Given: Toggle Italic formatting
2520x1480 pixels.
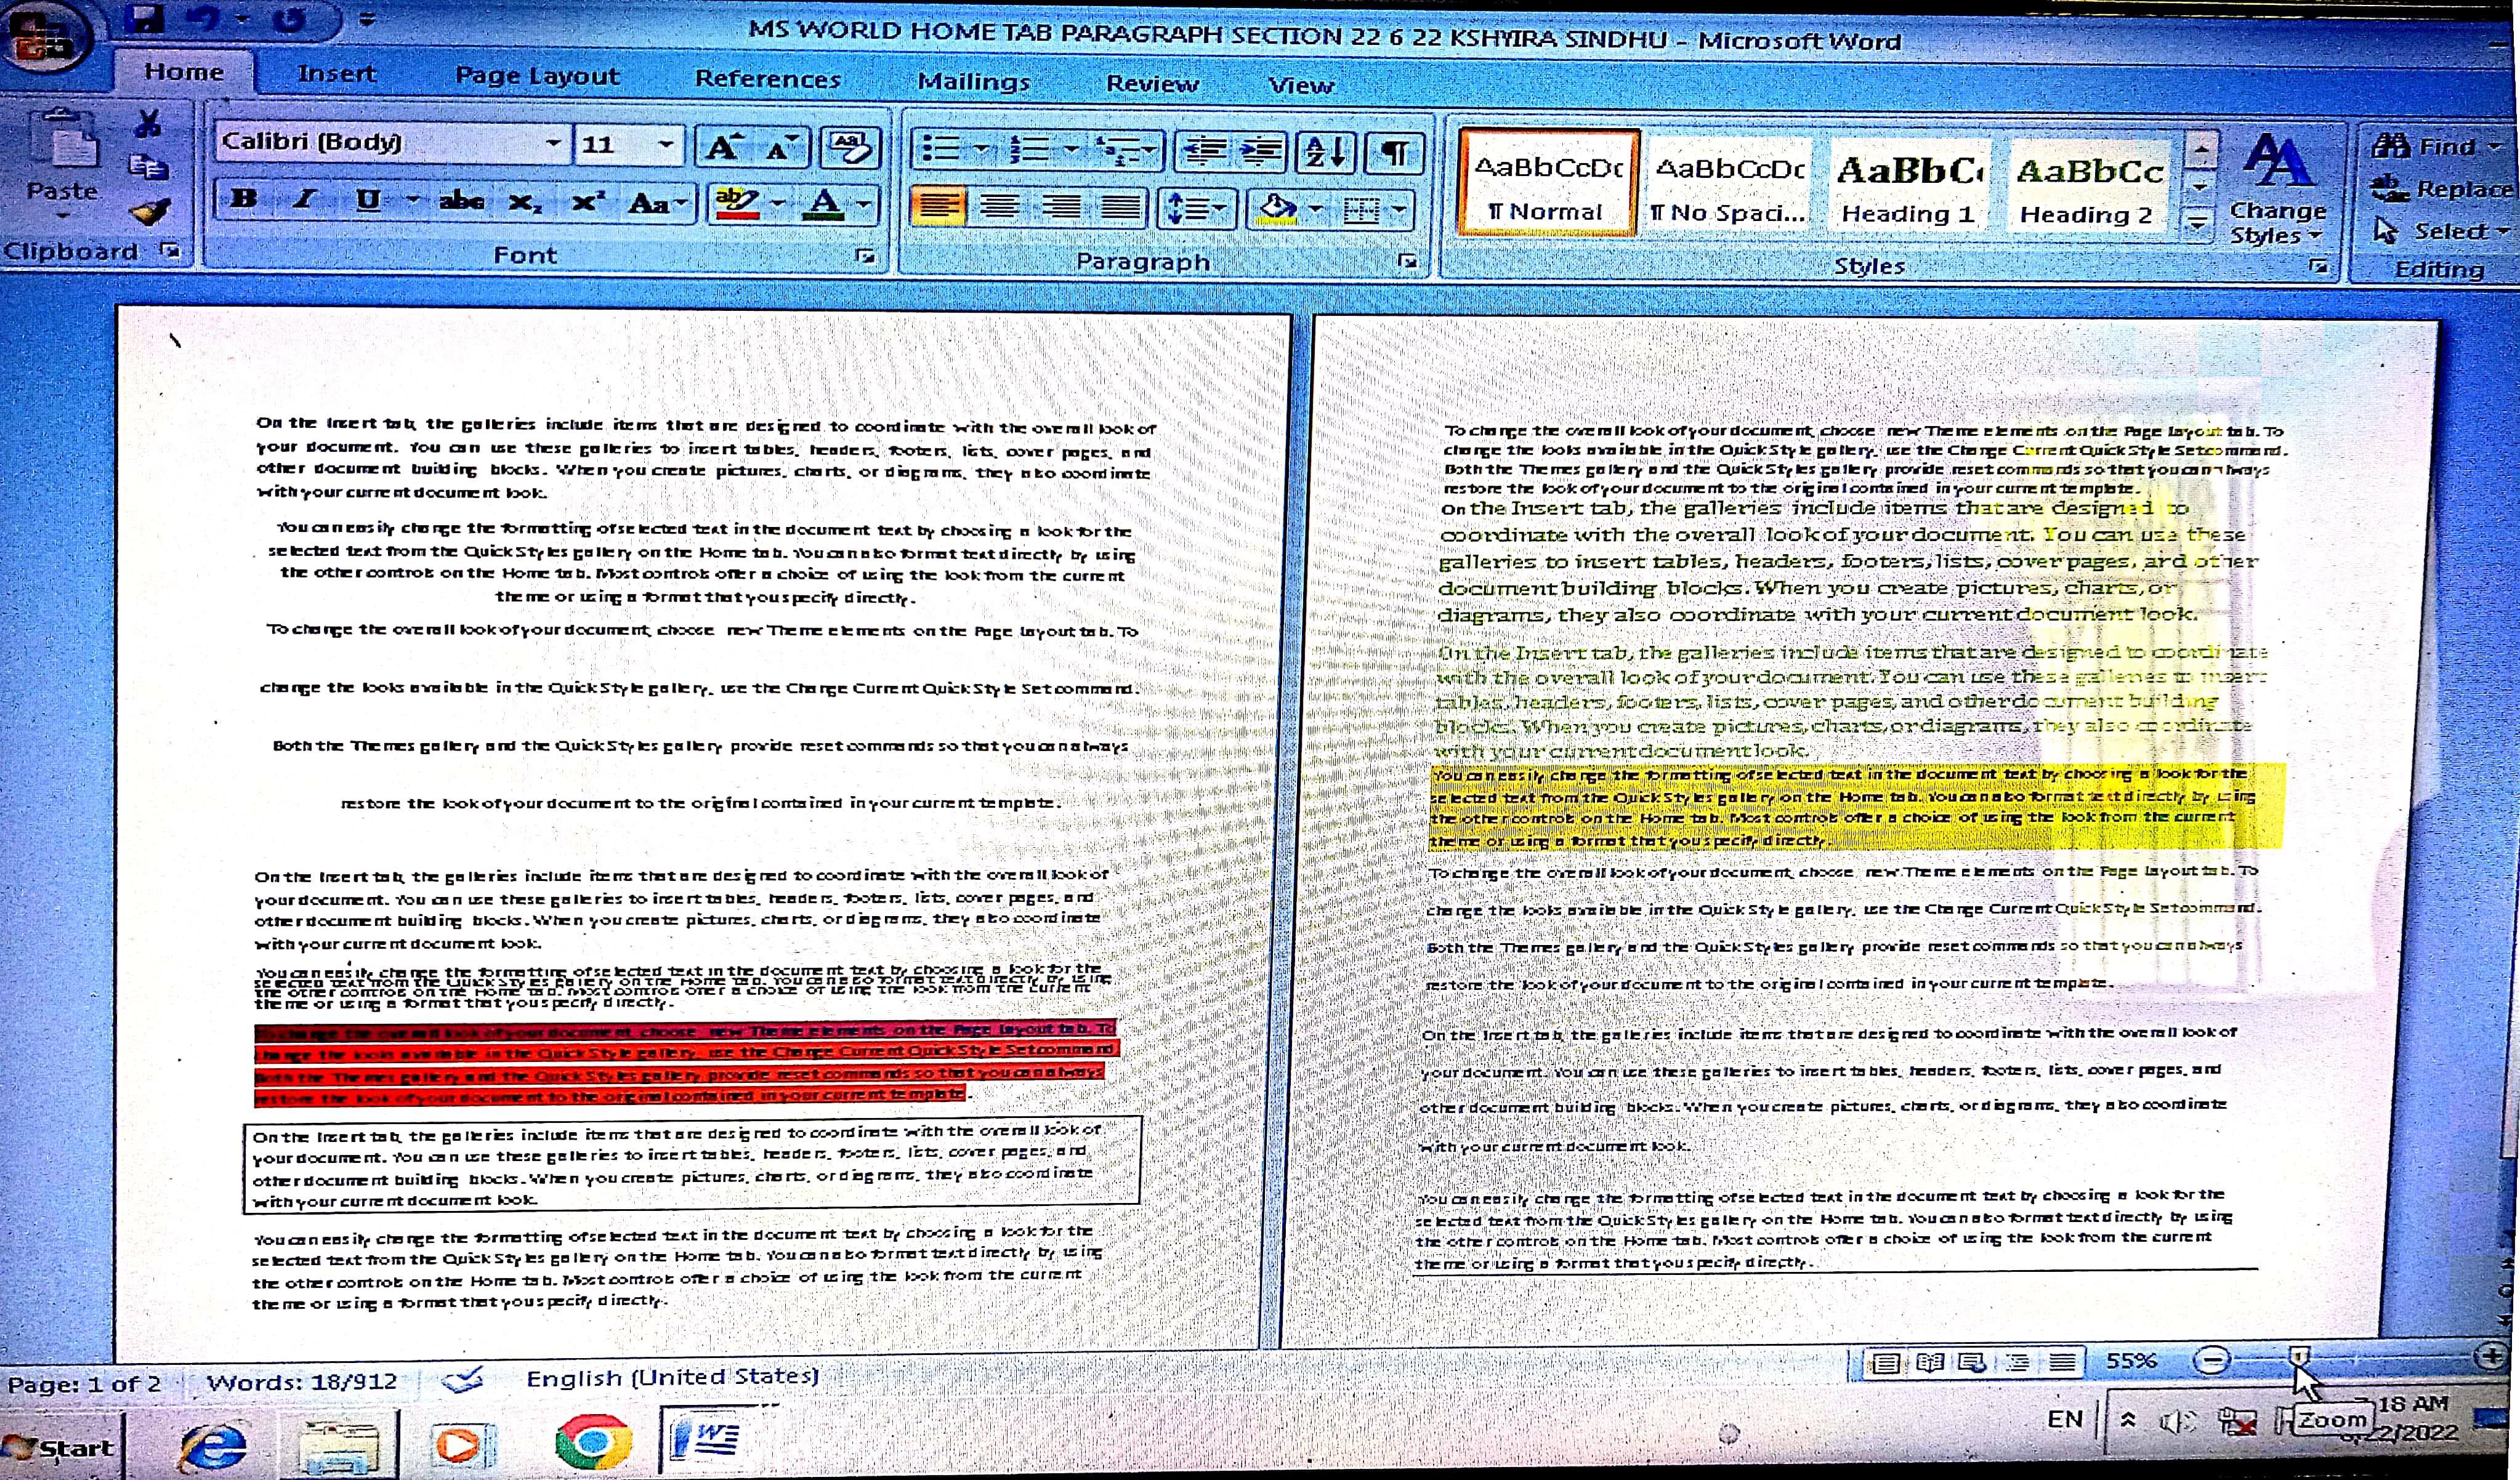Looking at the screenshot, I should tap(304, 199).
